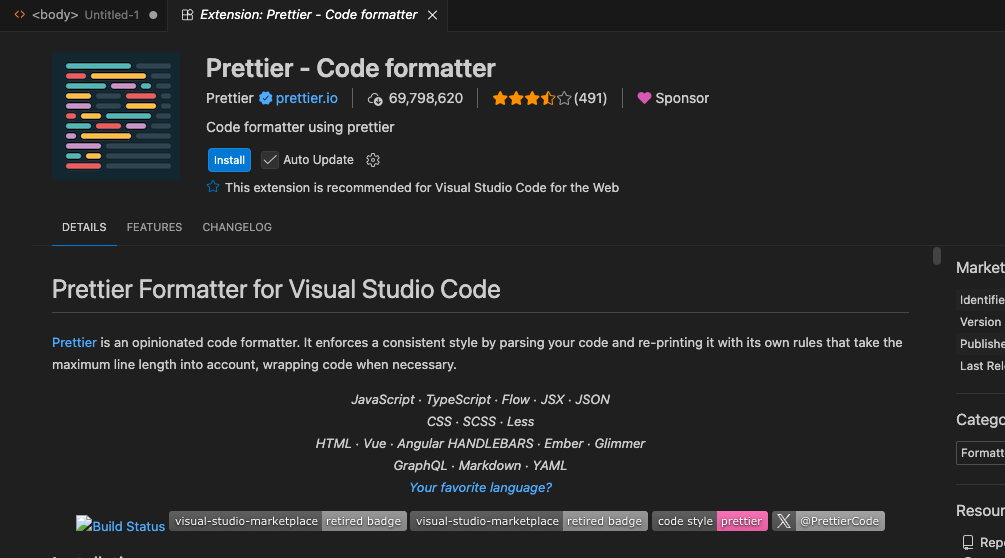Install the Prettier extension

(x=229, y=160)
